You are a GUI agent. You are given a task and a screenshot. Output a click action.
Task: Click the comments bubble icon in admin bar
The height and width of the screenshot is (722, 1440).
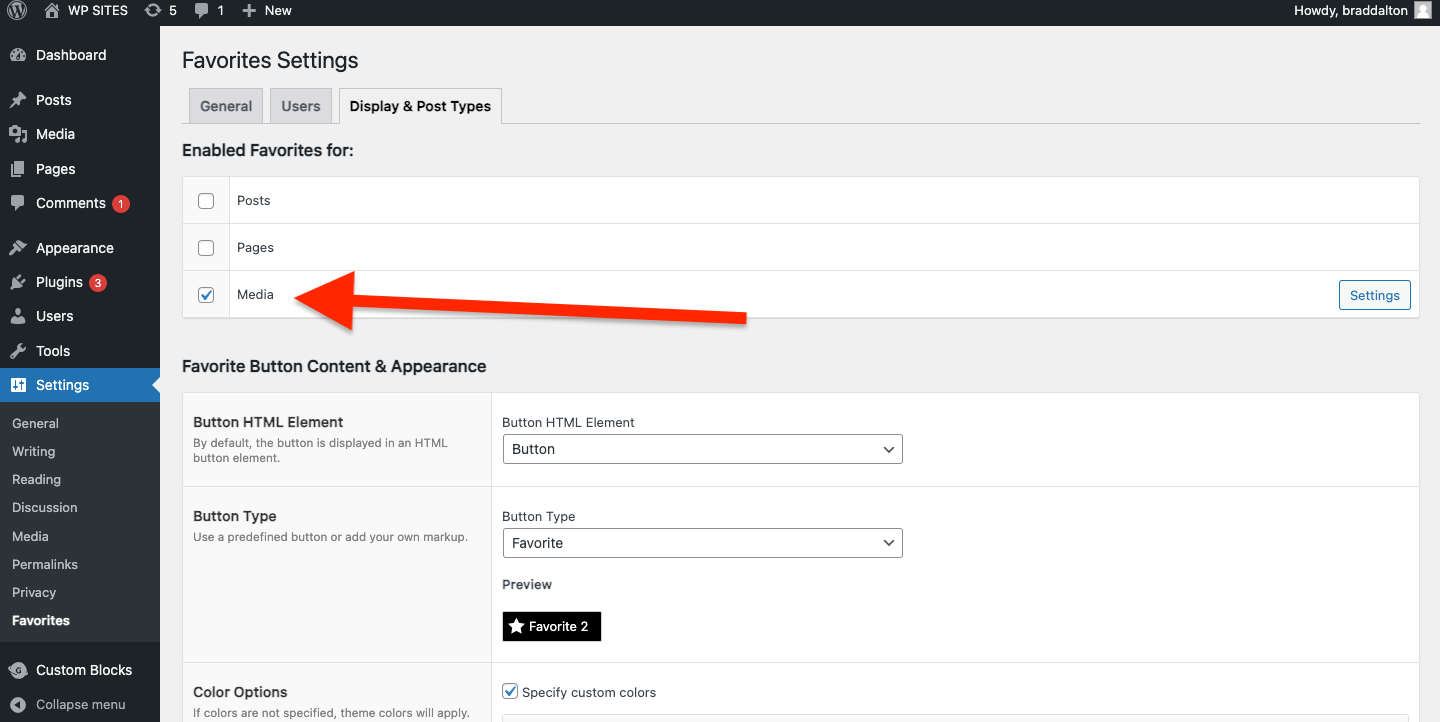[203, 10]
